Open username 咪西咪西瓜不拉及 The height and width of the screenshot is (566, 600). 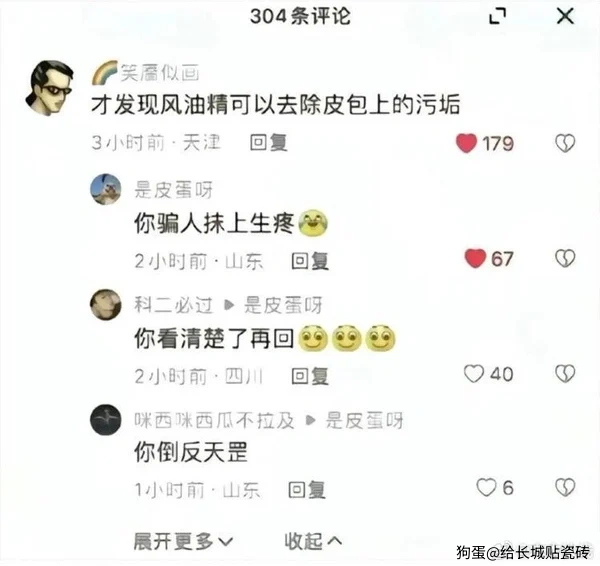pyautogui.click(x=214, y=420)
